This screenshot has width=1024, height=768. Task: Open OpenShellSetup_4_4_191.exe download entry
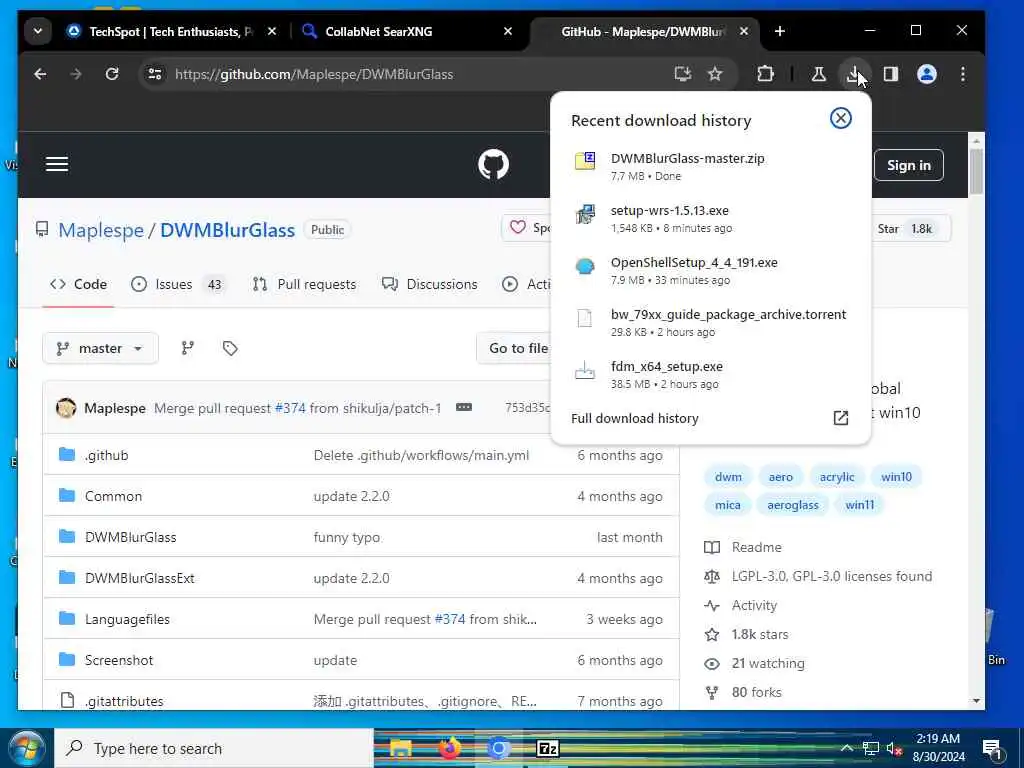pyautogui.click(x=711, y=270)
